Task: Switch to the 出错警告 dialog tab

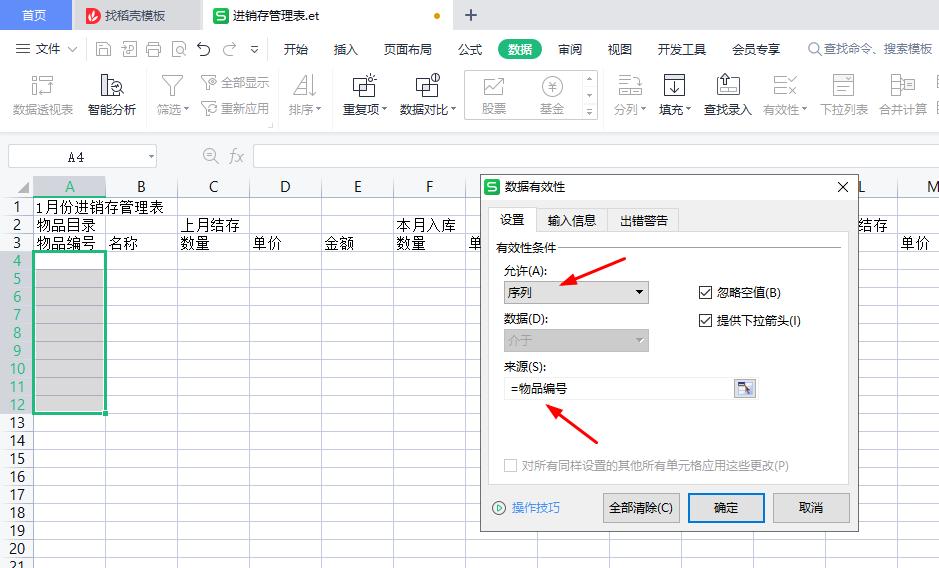Action: pyautogui.click(x=644, y=220)
